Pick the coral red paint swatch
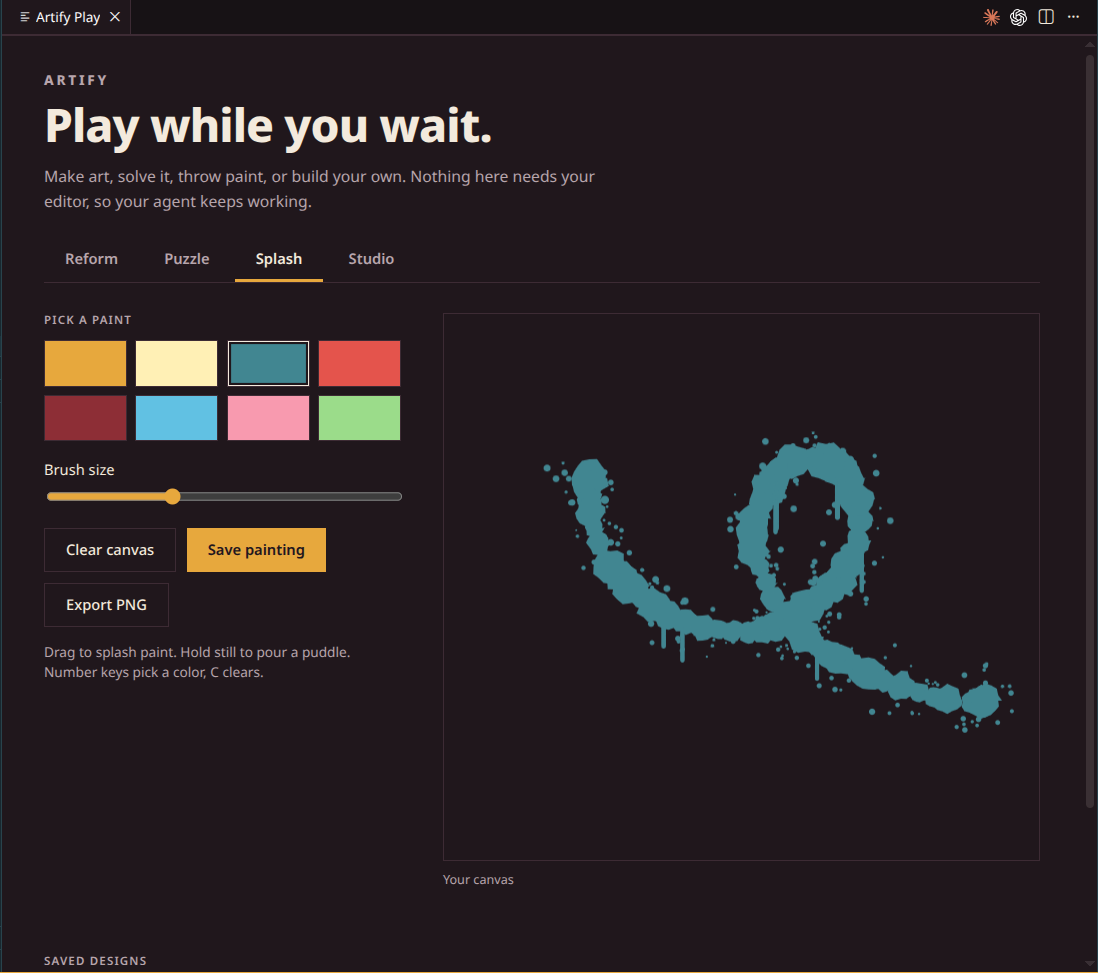This screenshot has width=1098, height=973. (359, 364)
